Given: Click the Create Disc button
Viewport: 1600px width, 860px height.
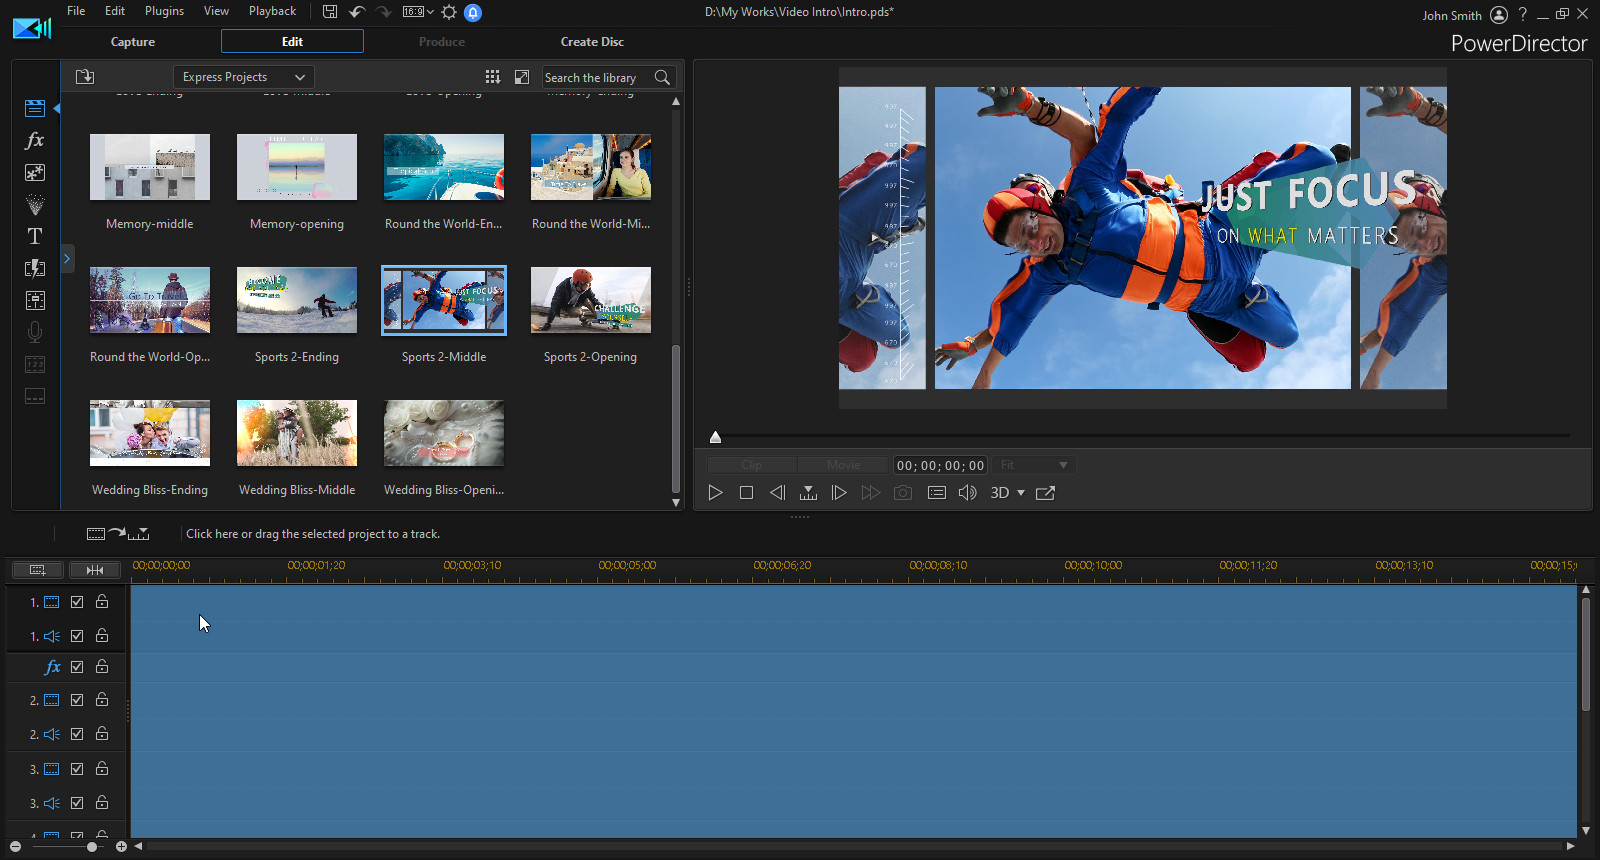Looking at the screenshot, I should click(592, 42).
